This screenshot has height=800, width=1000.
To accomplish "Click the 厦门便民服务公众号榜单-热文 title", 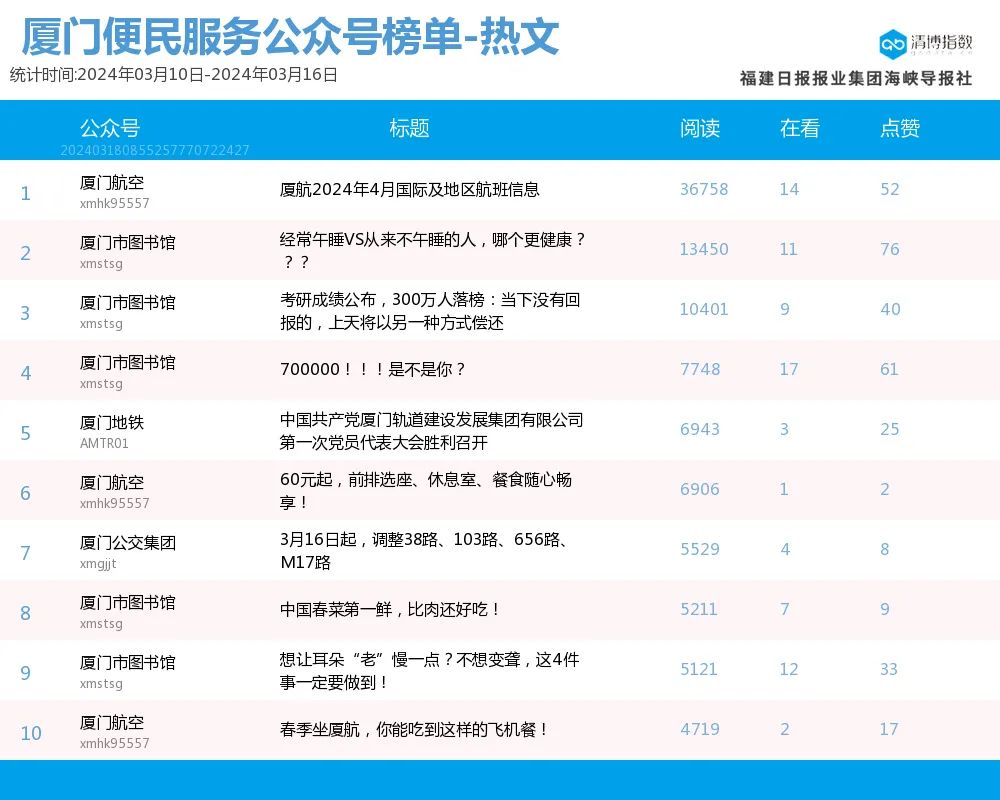I will 288,37.
